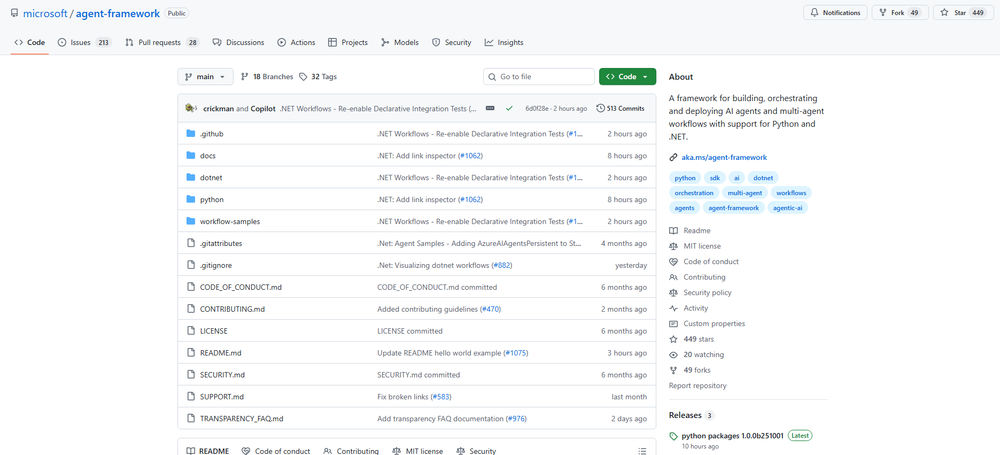Open the Models tab
The height and width of the screenshot is (455, 1000).
(400, 42)
